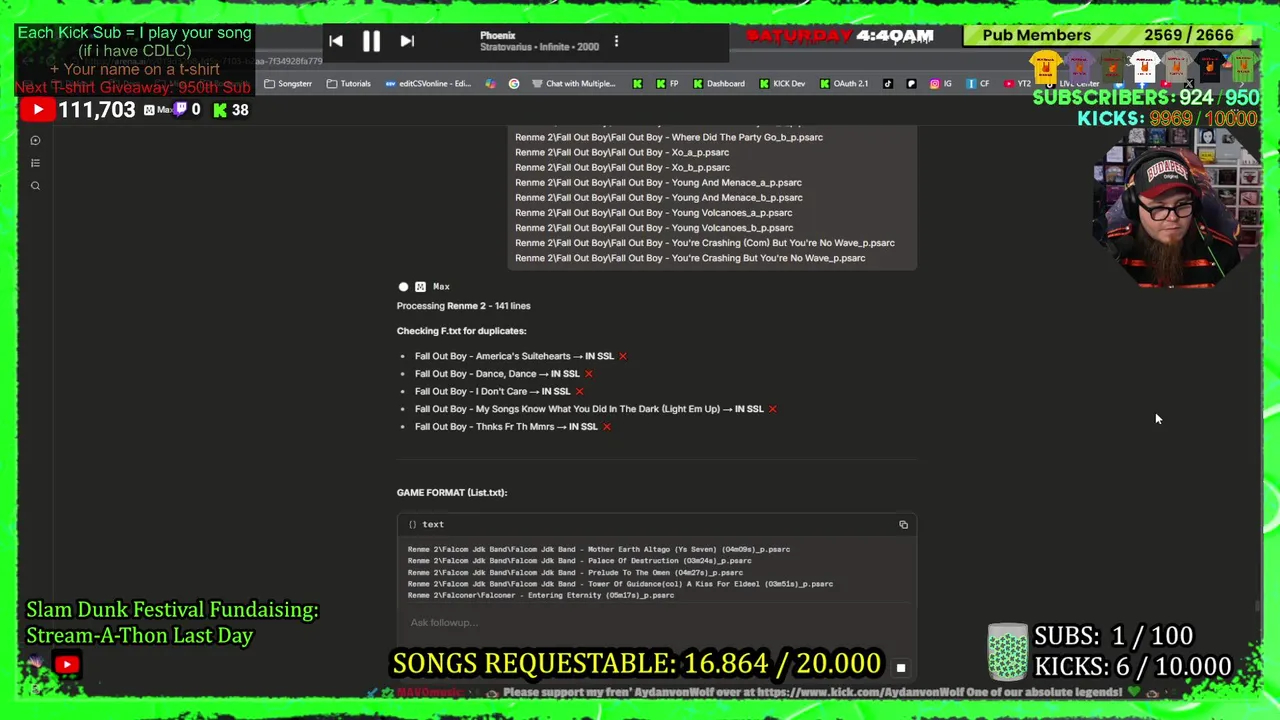Select 'Young And Menace_a_p.psarc' line
The image size is (1280, 720).
pos(658,183)
